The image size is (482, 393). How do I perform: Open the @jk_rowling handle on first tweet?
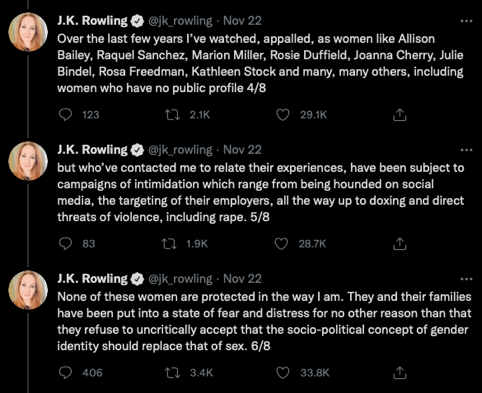[x=180, y=21]
